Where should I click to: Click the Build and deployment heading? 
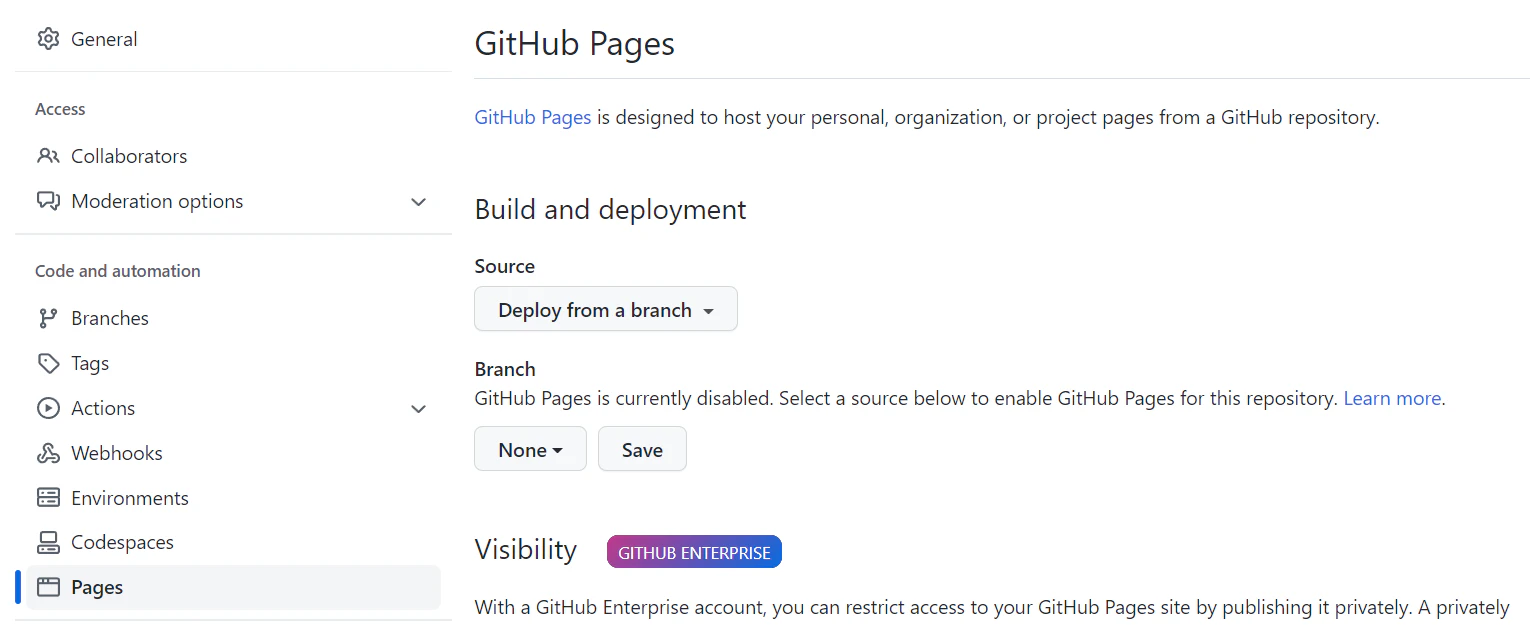610,209
